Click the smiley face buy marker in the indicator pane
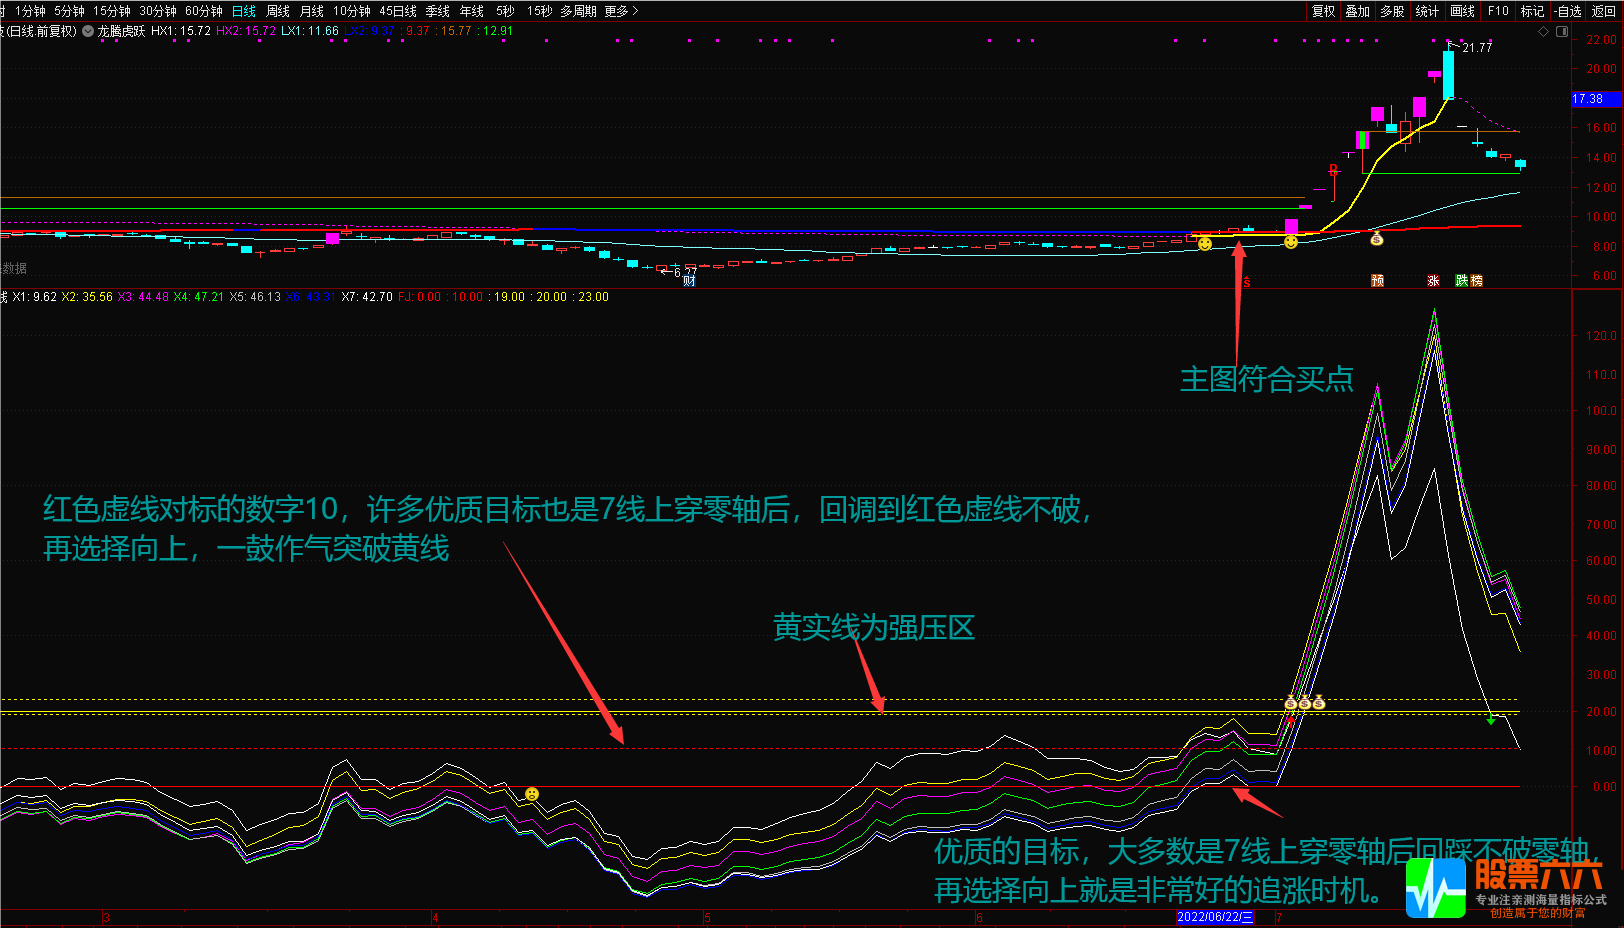This screenshot has height=928, width=1624. 532,793
